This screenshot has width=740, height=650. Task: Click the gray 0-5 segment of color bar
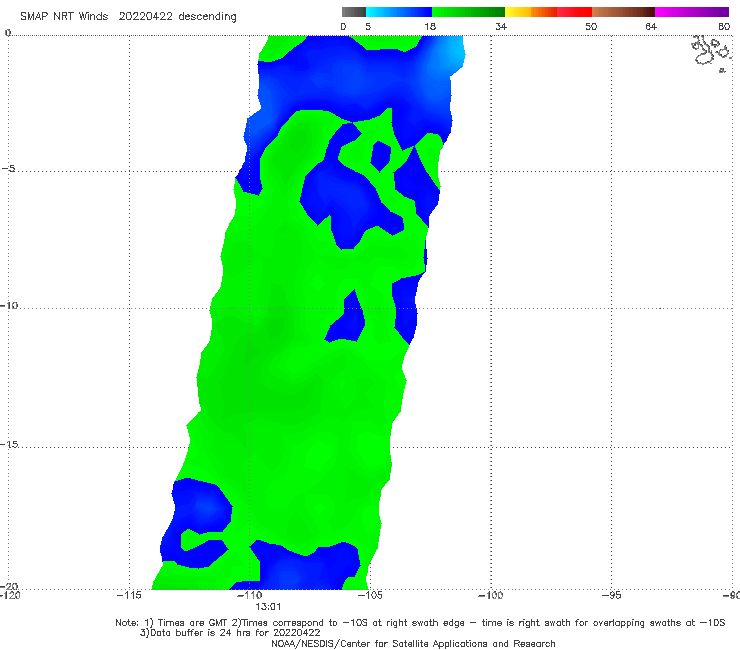pyautogui.click(x=354, y=12)
